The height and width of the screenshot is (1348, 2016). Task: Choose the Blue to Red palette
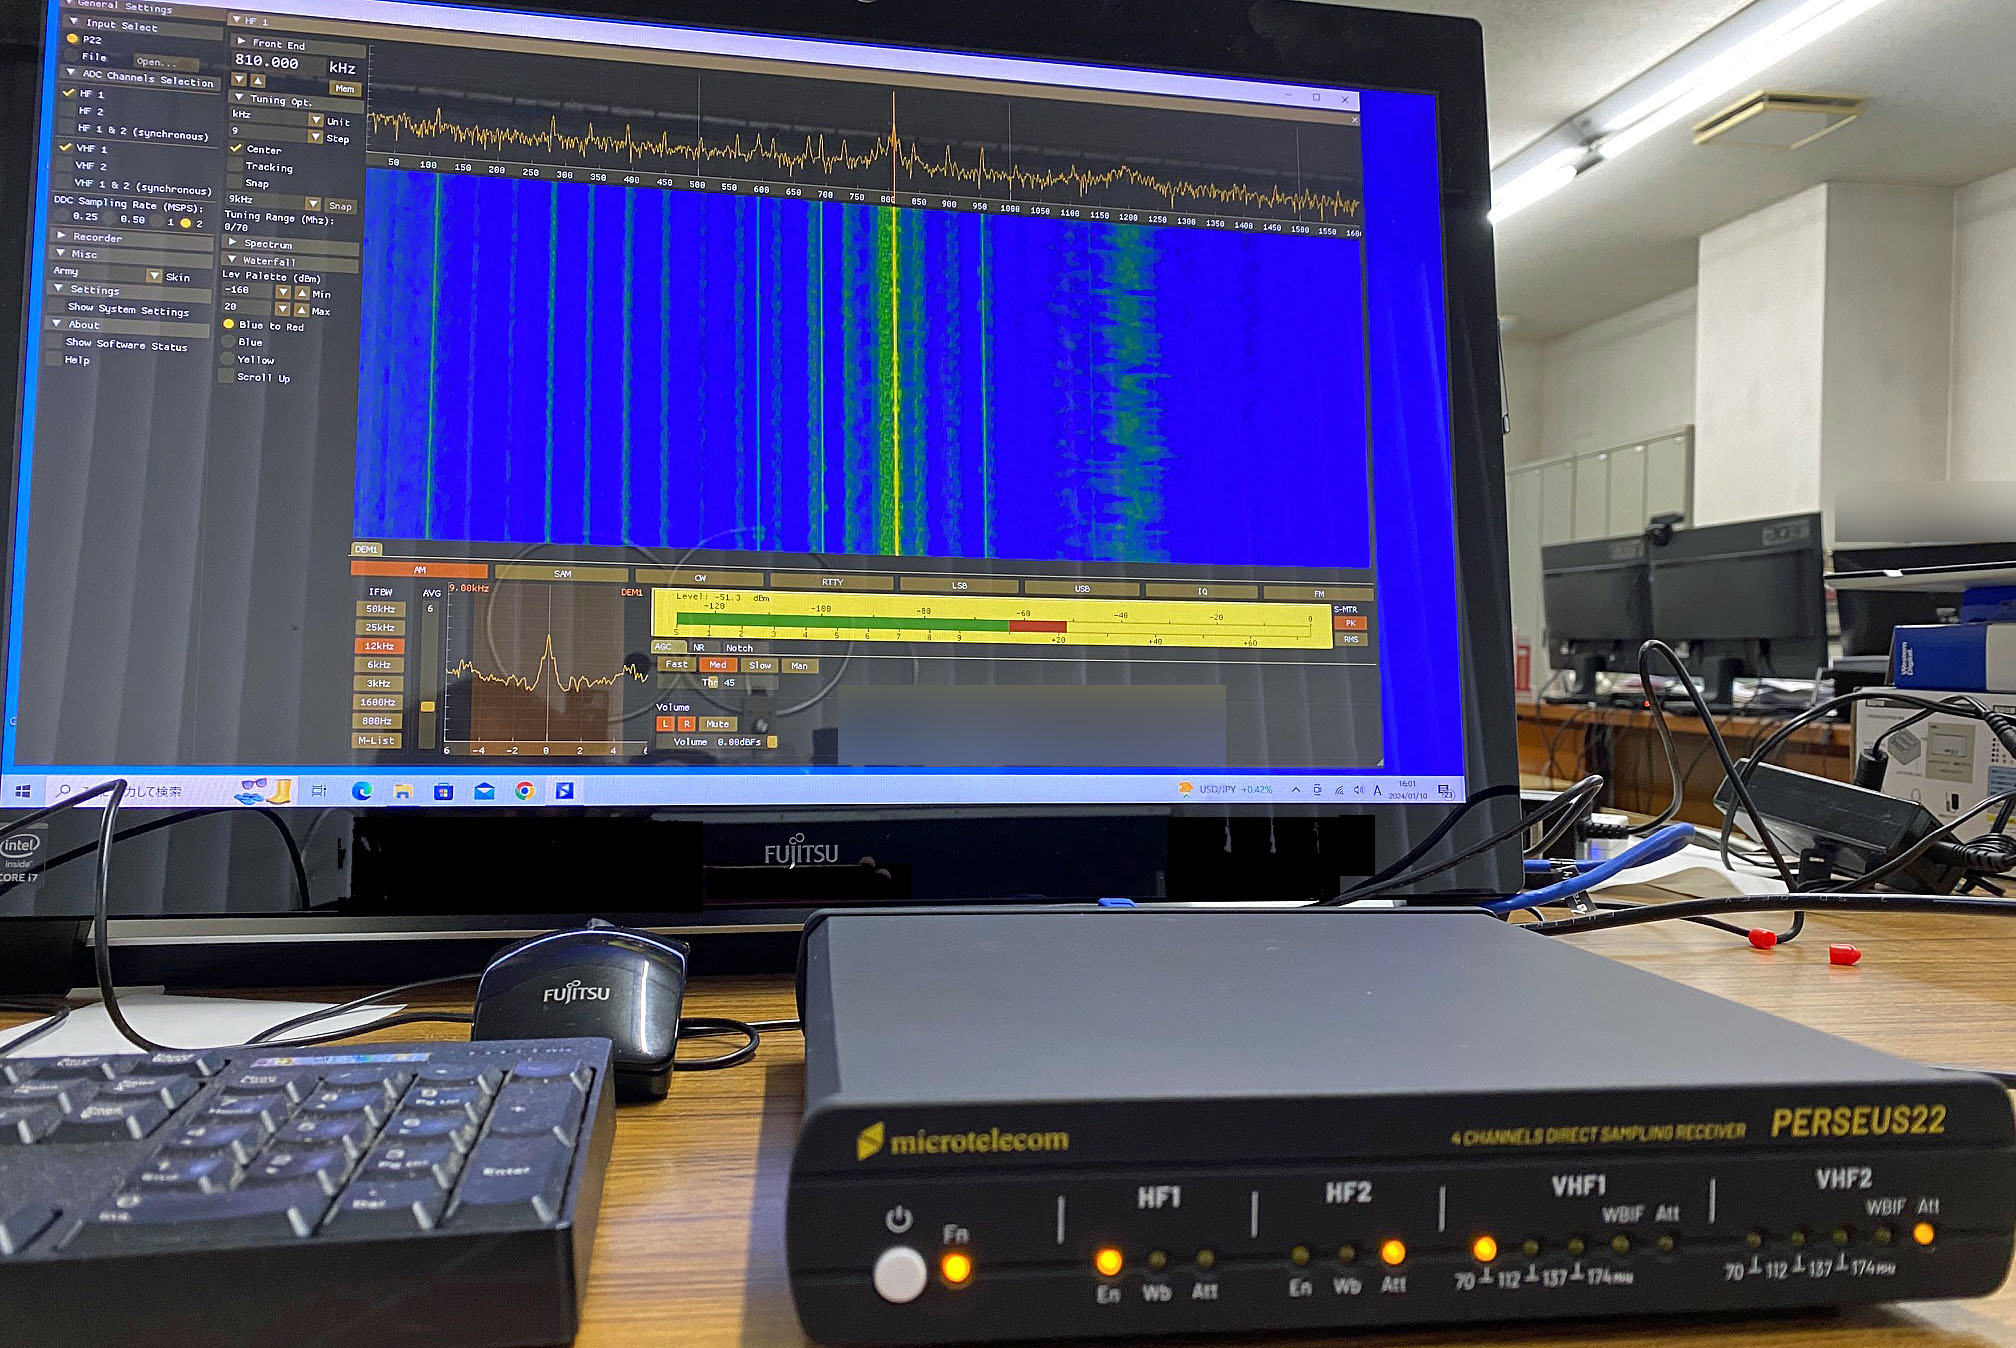(228, 324)
